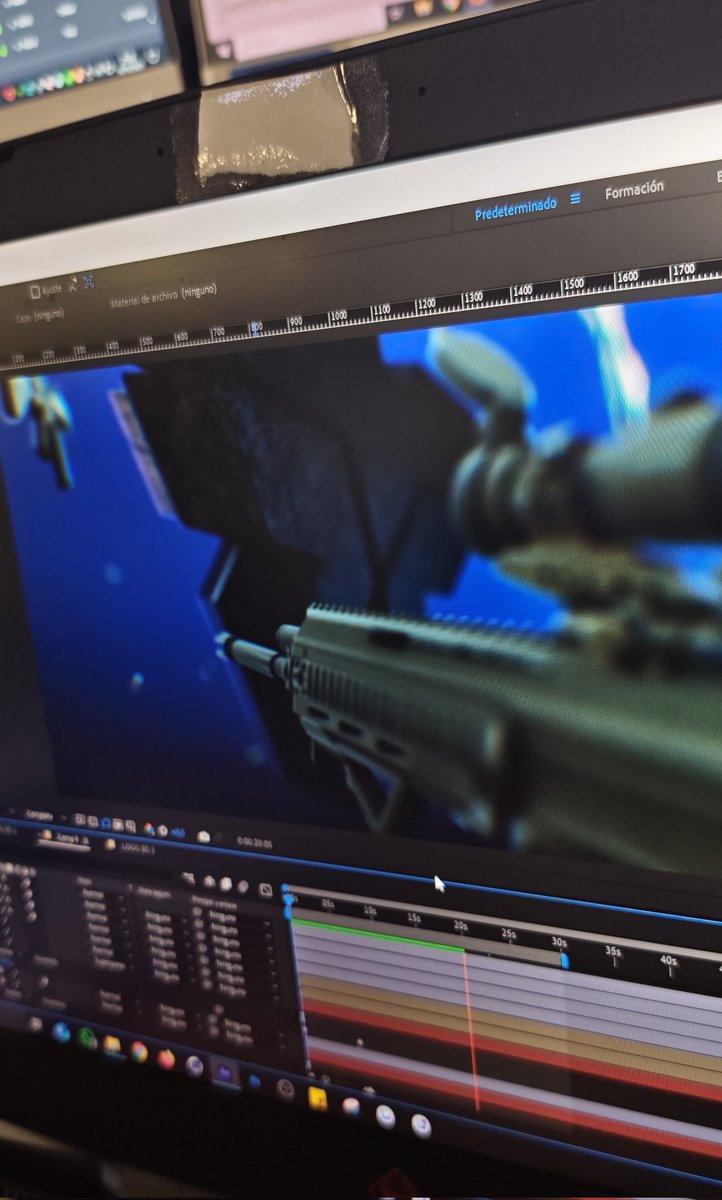Open File Explorer from the taskbar

click(x=112, y=1045)
